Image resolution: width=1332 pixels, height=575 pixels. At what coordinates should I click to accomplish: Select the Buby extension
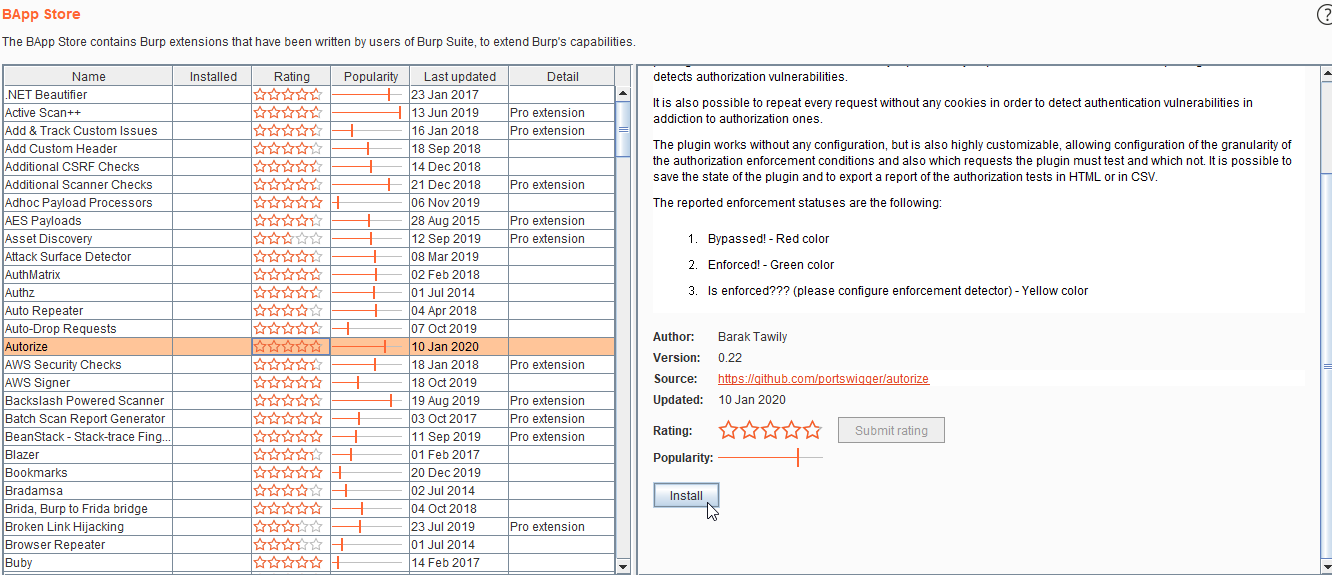308,562
